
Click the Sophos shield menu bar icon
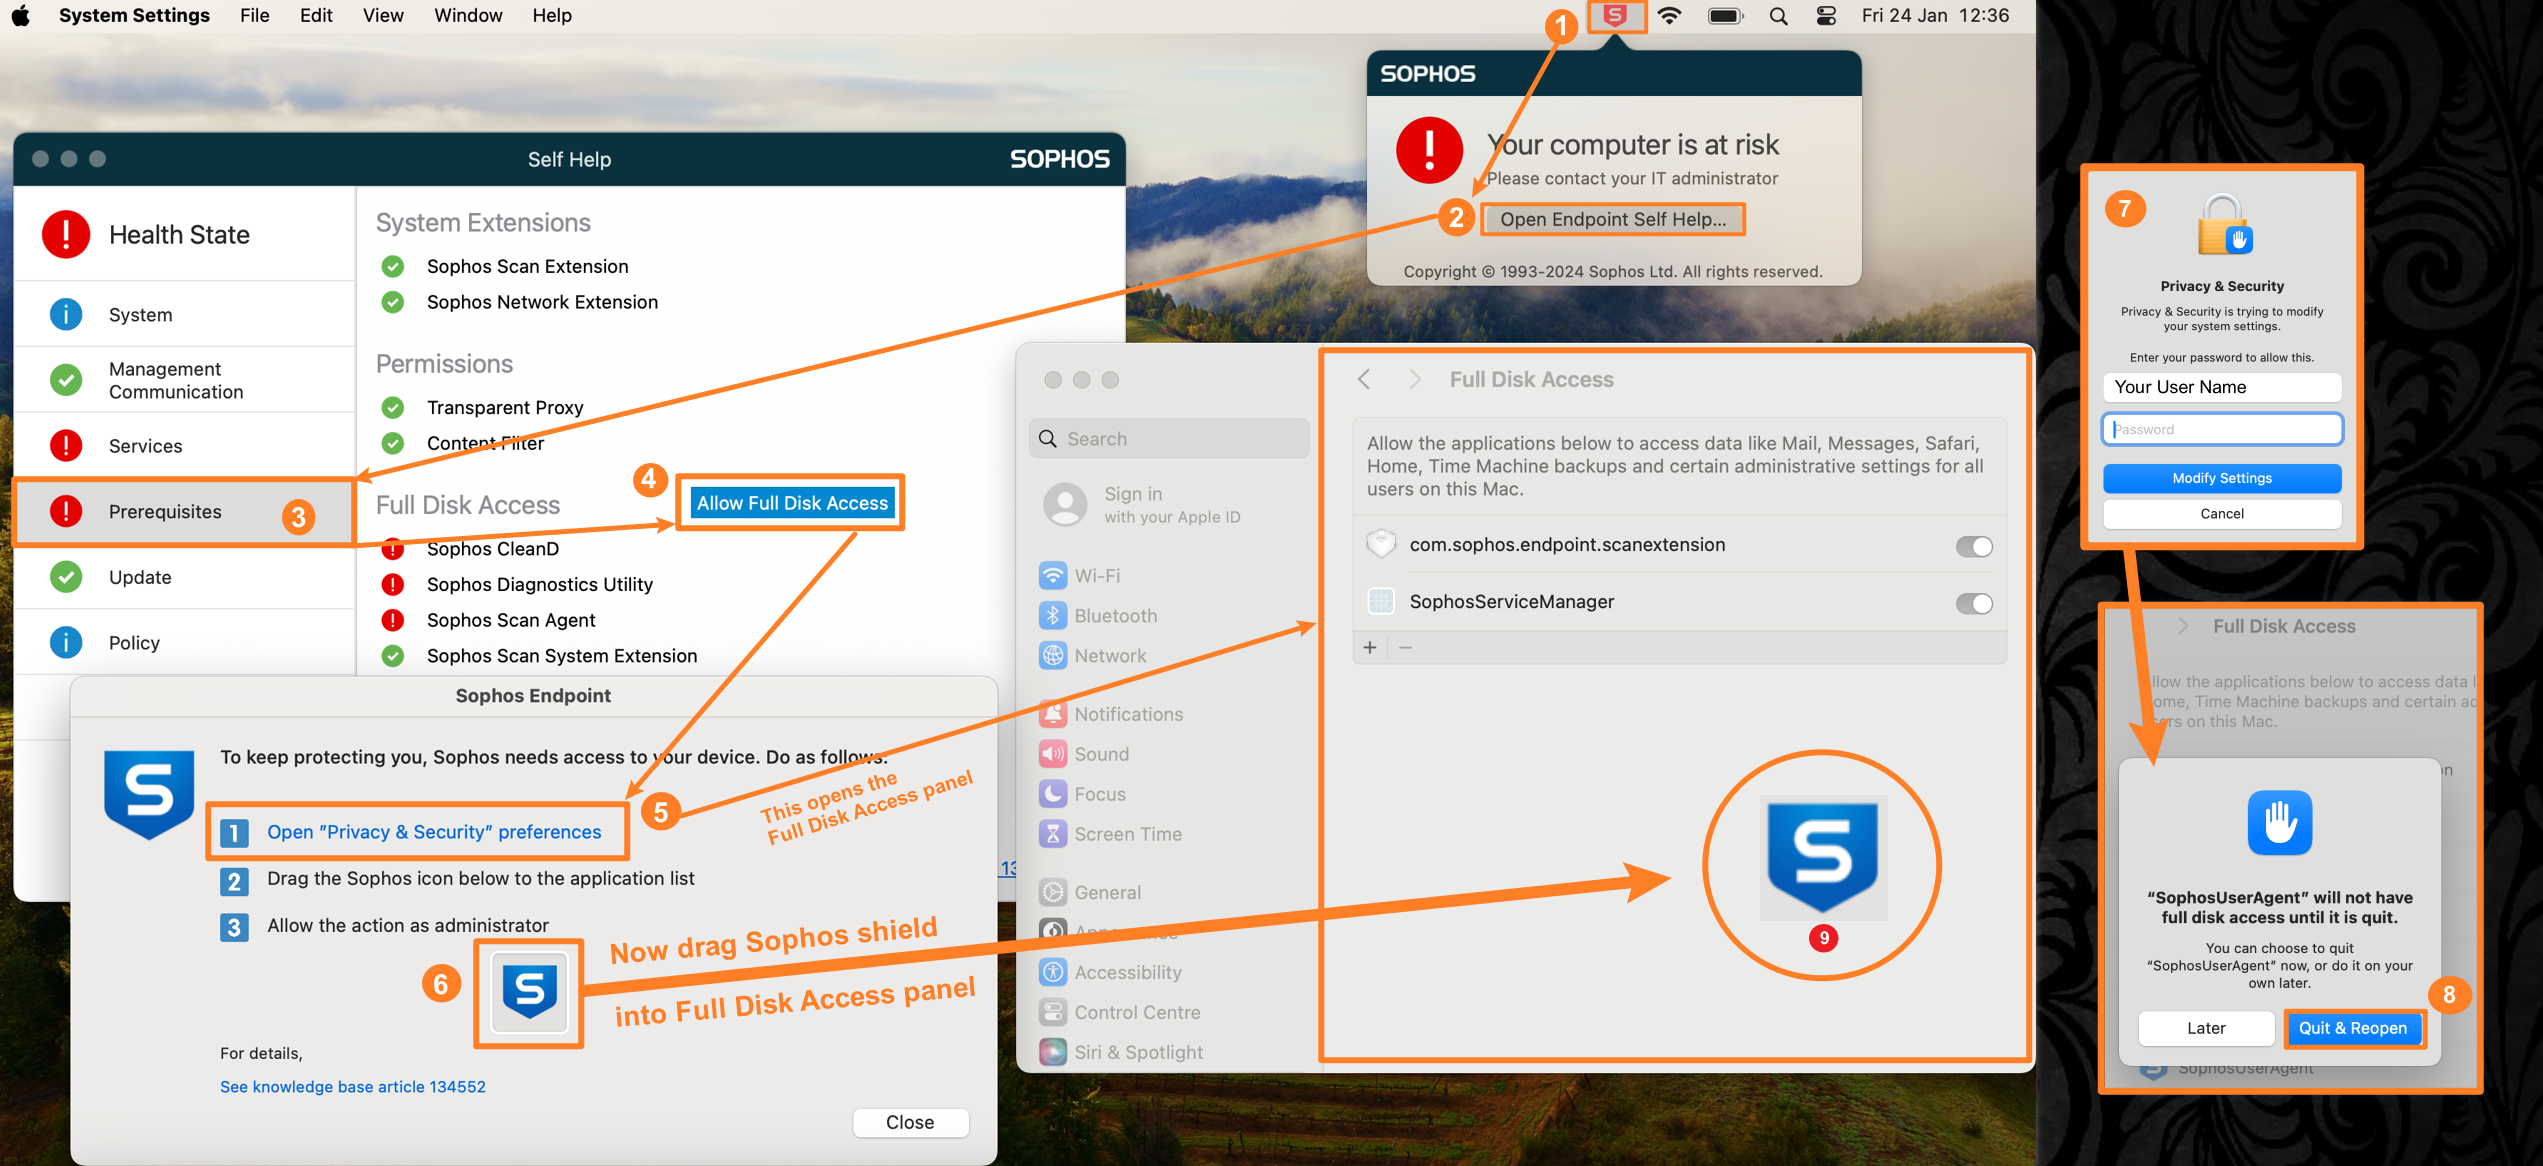tap(1615, 15)
